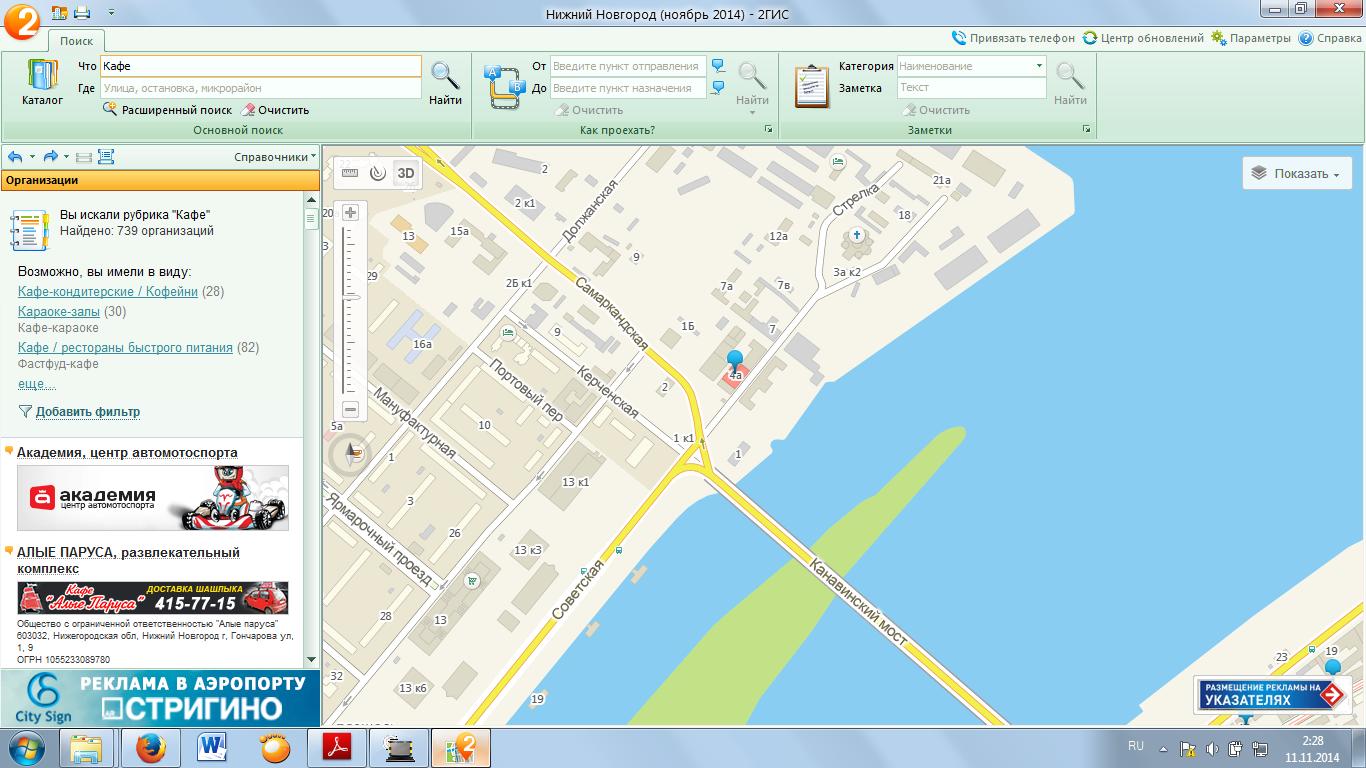Open Параметры settings
Screen dimensions: 1366x768
pyautogui.click(x=1251, y=38)
